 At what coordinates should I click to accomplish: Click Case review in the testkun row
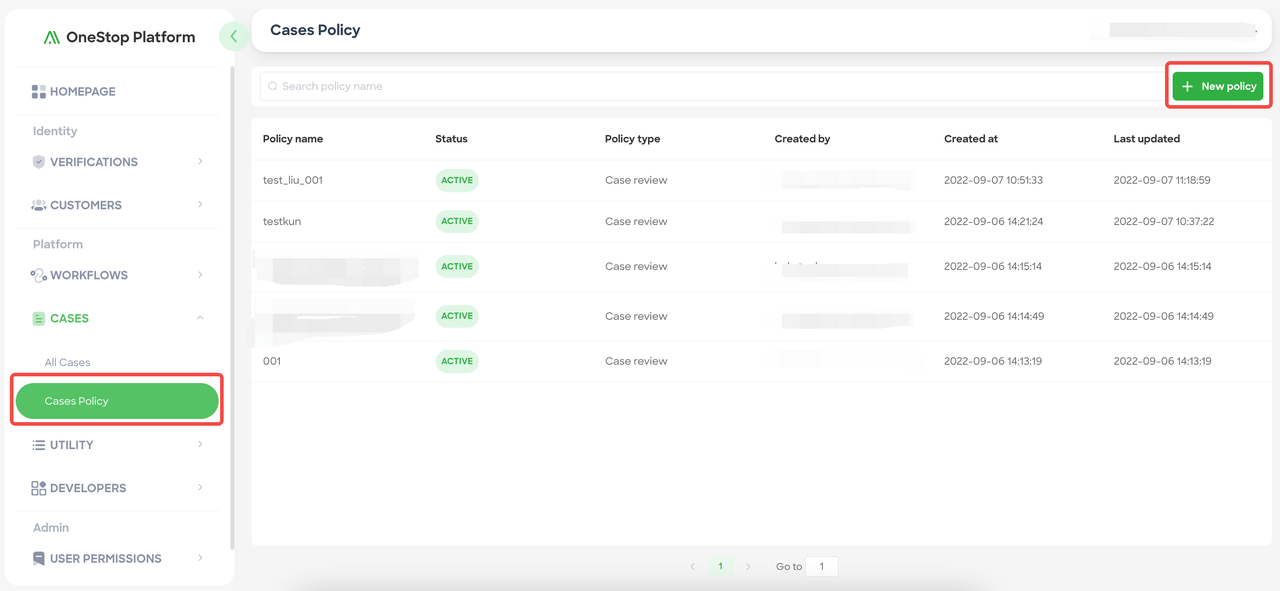[636, 222]
